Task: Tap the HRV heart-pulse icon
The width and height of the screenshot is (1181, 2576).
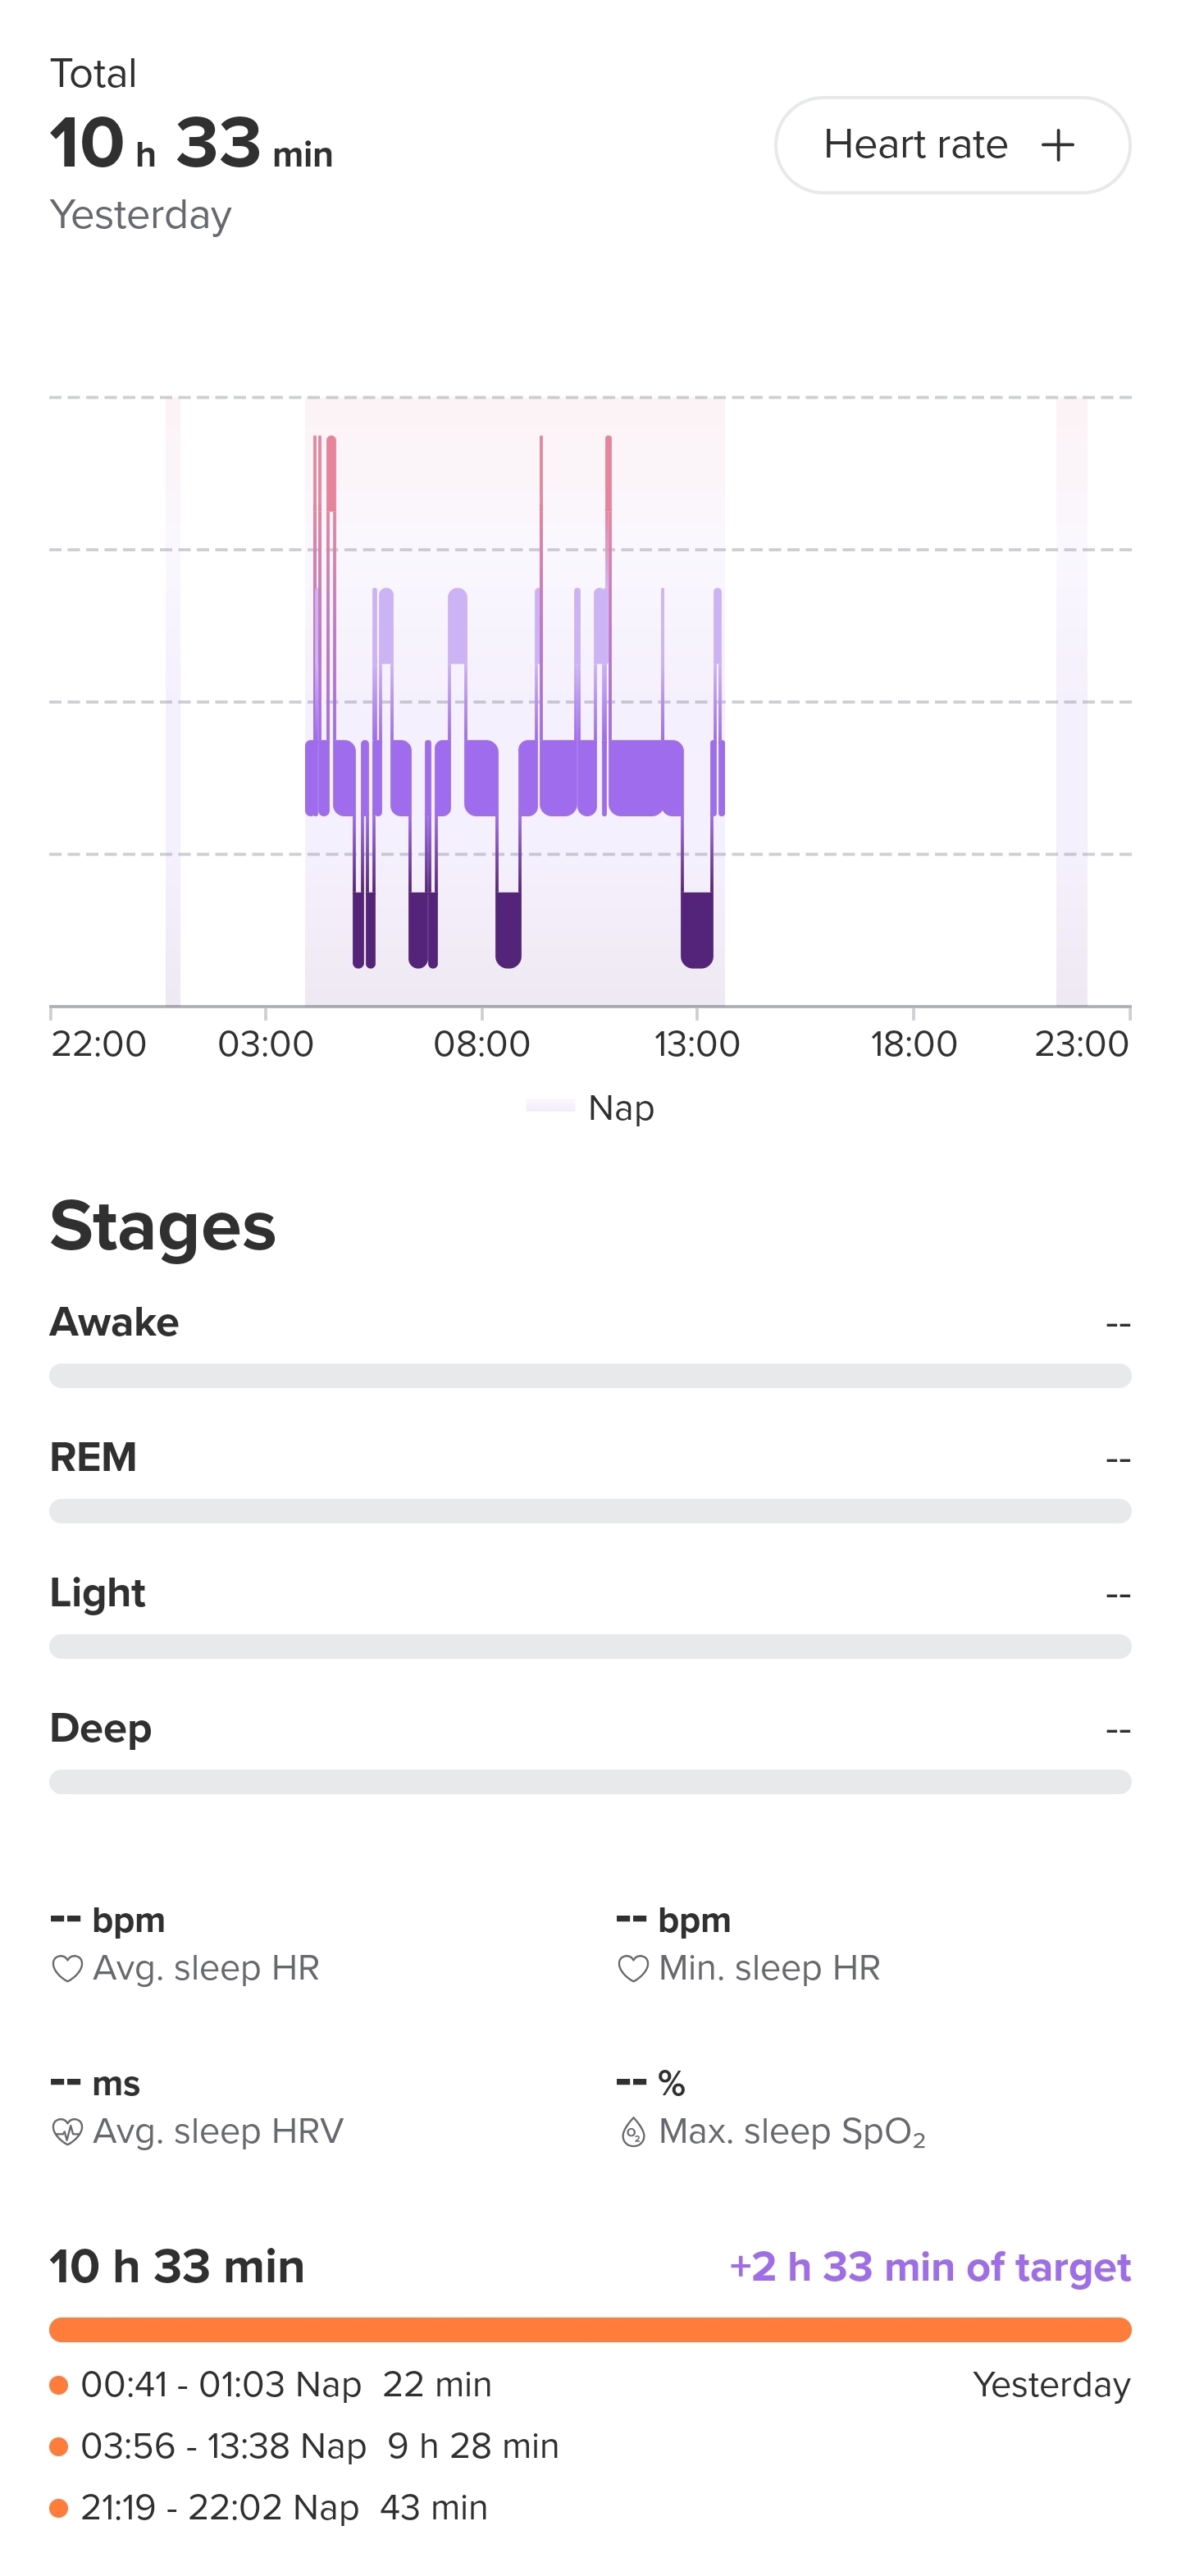Action: pos(67,2132)
